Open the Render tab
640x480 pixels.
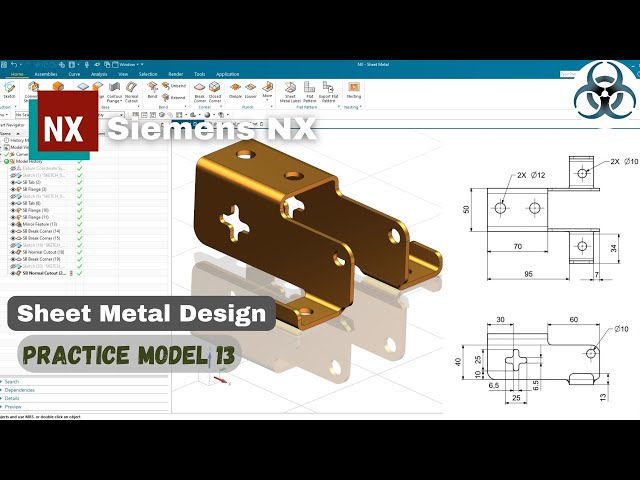(176, 74)
